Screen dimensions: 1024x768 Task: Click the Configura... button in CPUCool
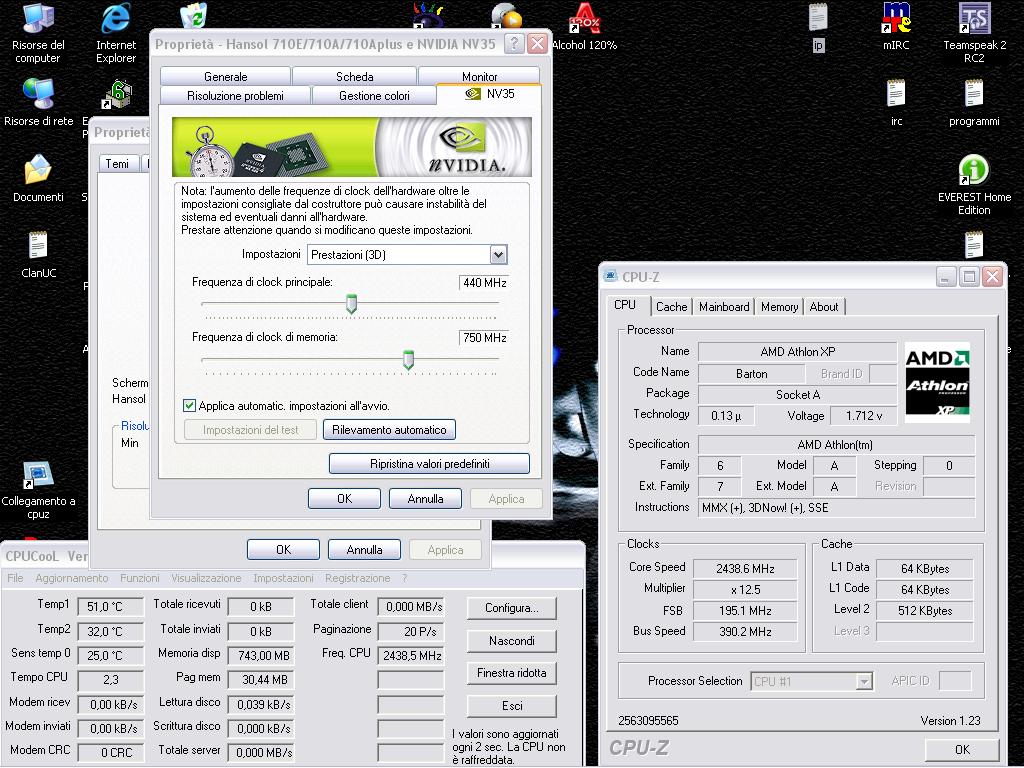pyautogui.click(x=512, y=607)
